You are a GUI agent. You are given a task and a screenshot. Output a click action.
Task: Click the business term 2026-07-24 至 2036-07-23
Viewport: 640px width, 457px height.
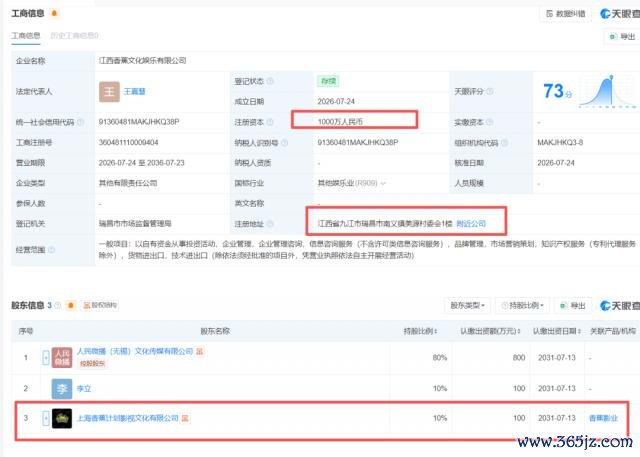pyautogui.click(x=142, y=163)
